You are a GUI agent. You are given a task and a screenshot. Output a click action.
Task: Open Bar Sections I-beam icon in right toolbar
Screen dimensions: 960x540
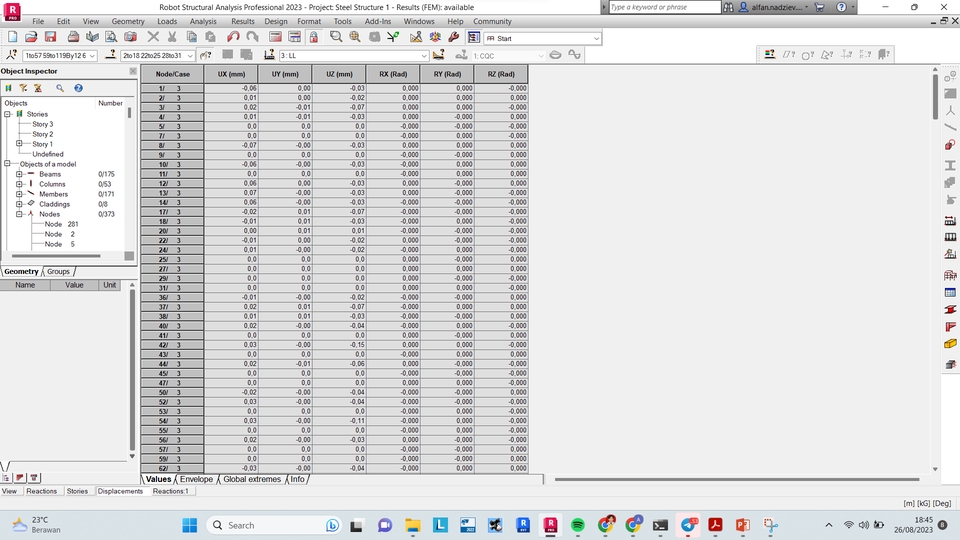click(x=950, y=165)
